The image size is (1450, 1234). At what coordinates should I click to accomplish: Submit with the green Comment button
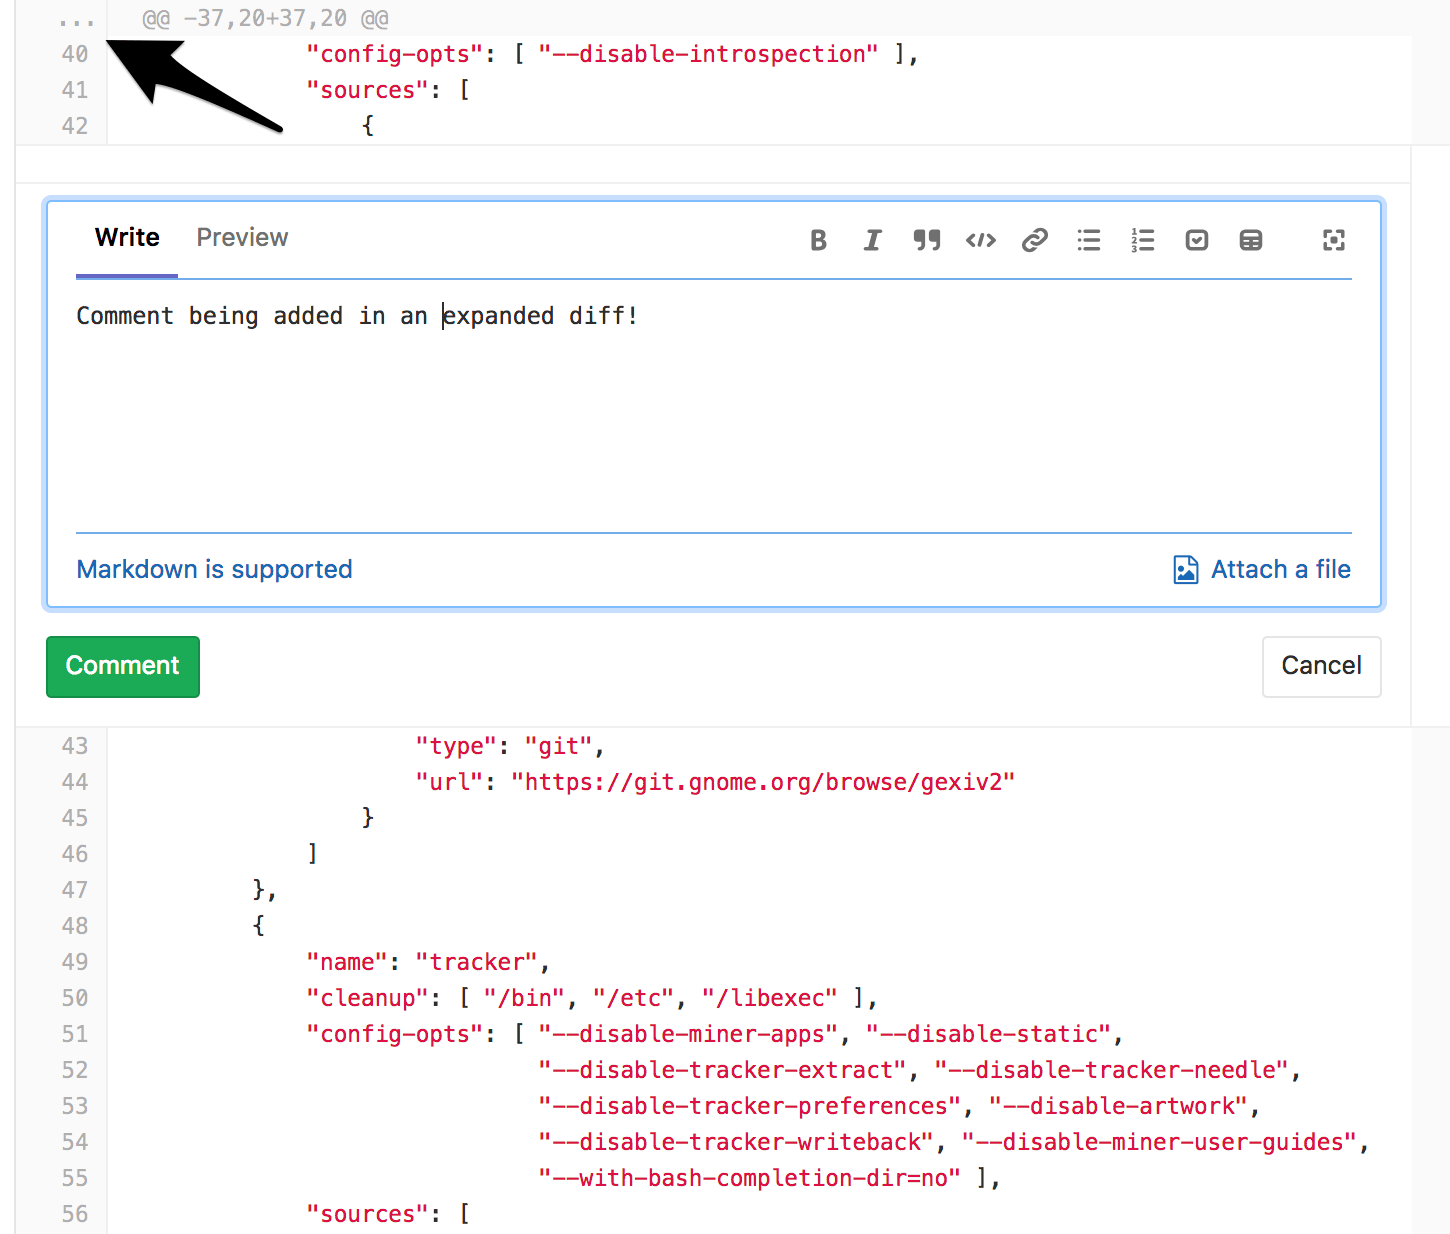(122, 666)
